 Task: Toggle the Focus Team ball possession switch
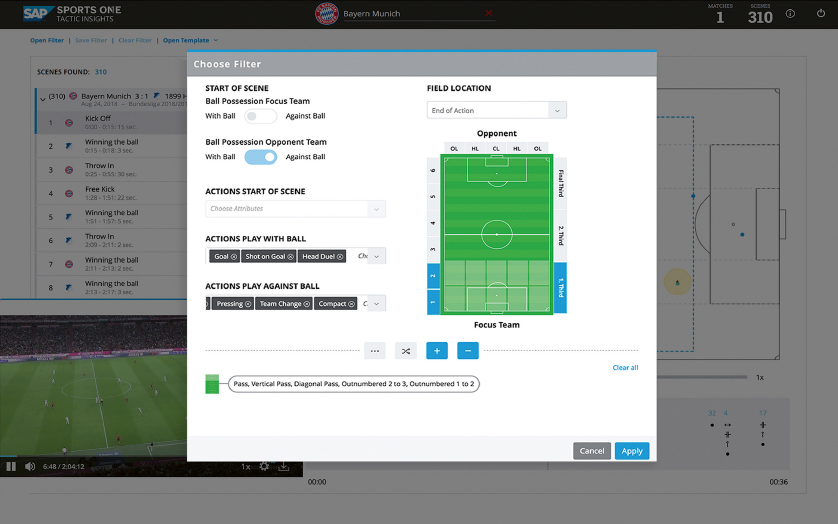[260, 116]
